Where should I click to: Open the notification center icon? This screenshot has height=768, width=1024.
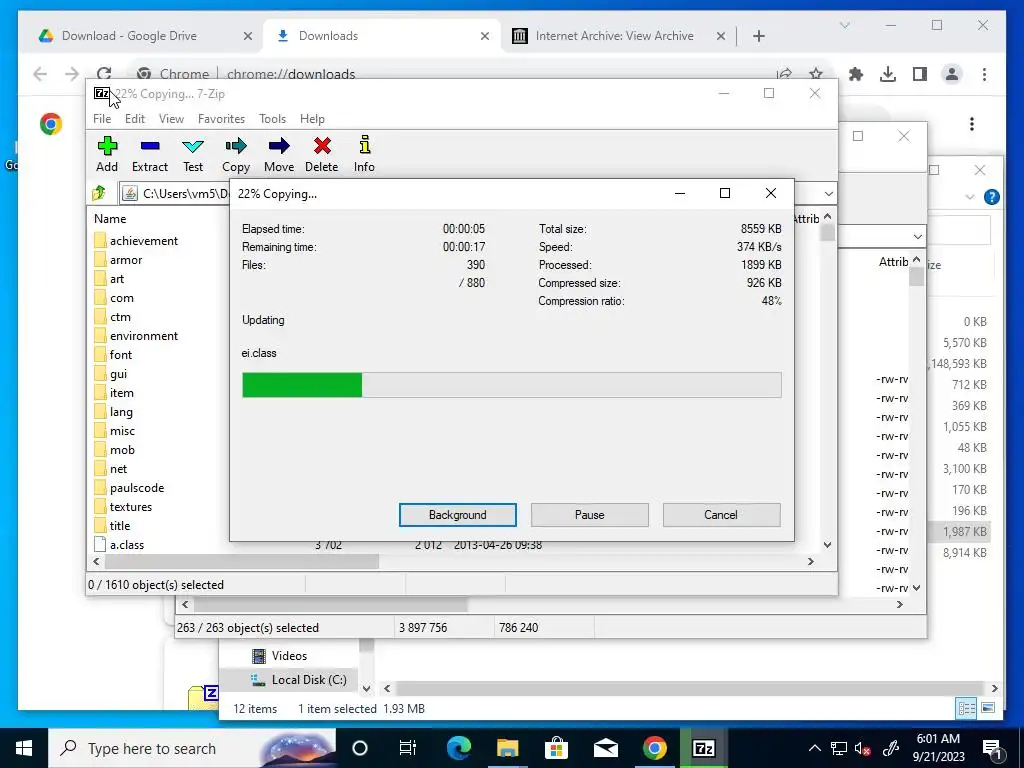click(x=992, y=748)
